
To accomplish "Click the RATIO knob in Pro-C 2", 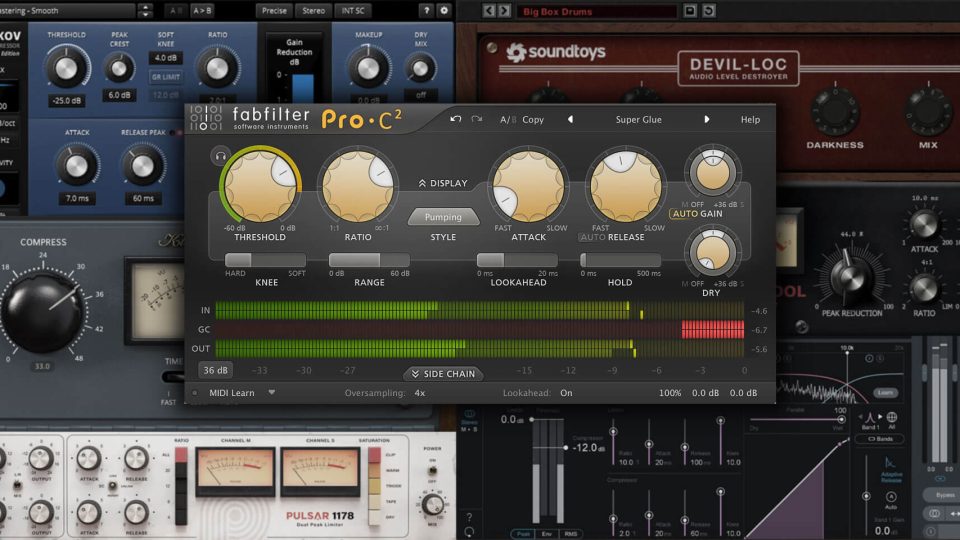I will tap(358, 186).
